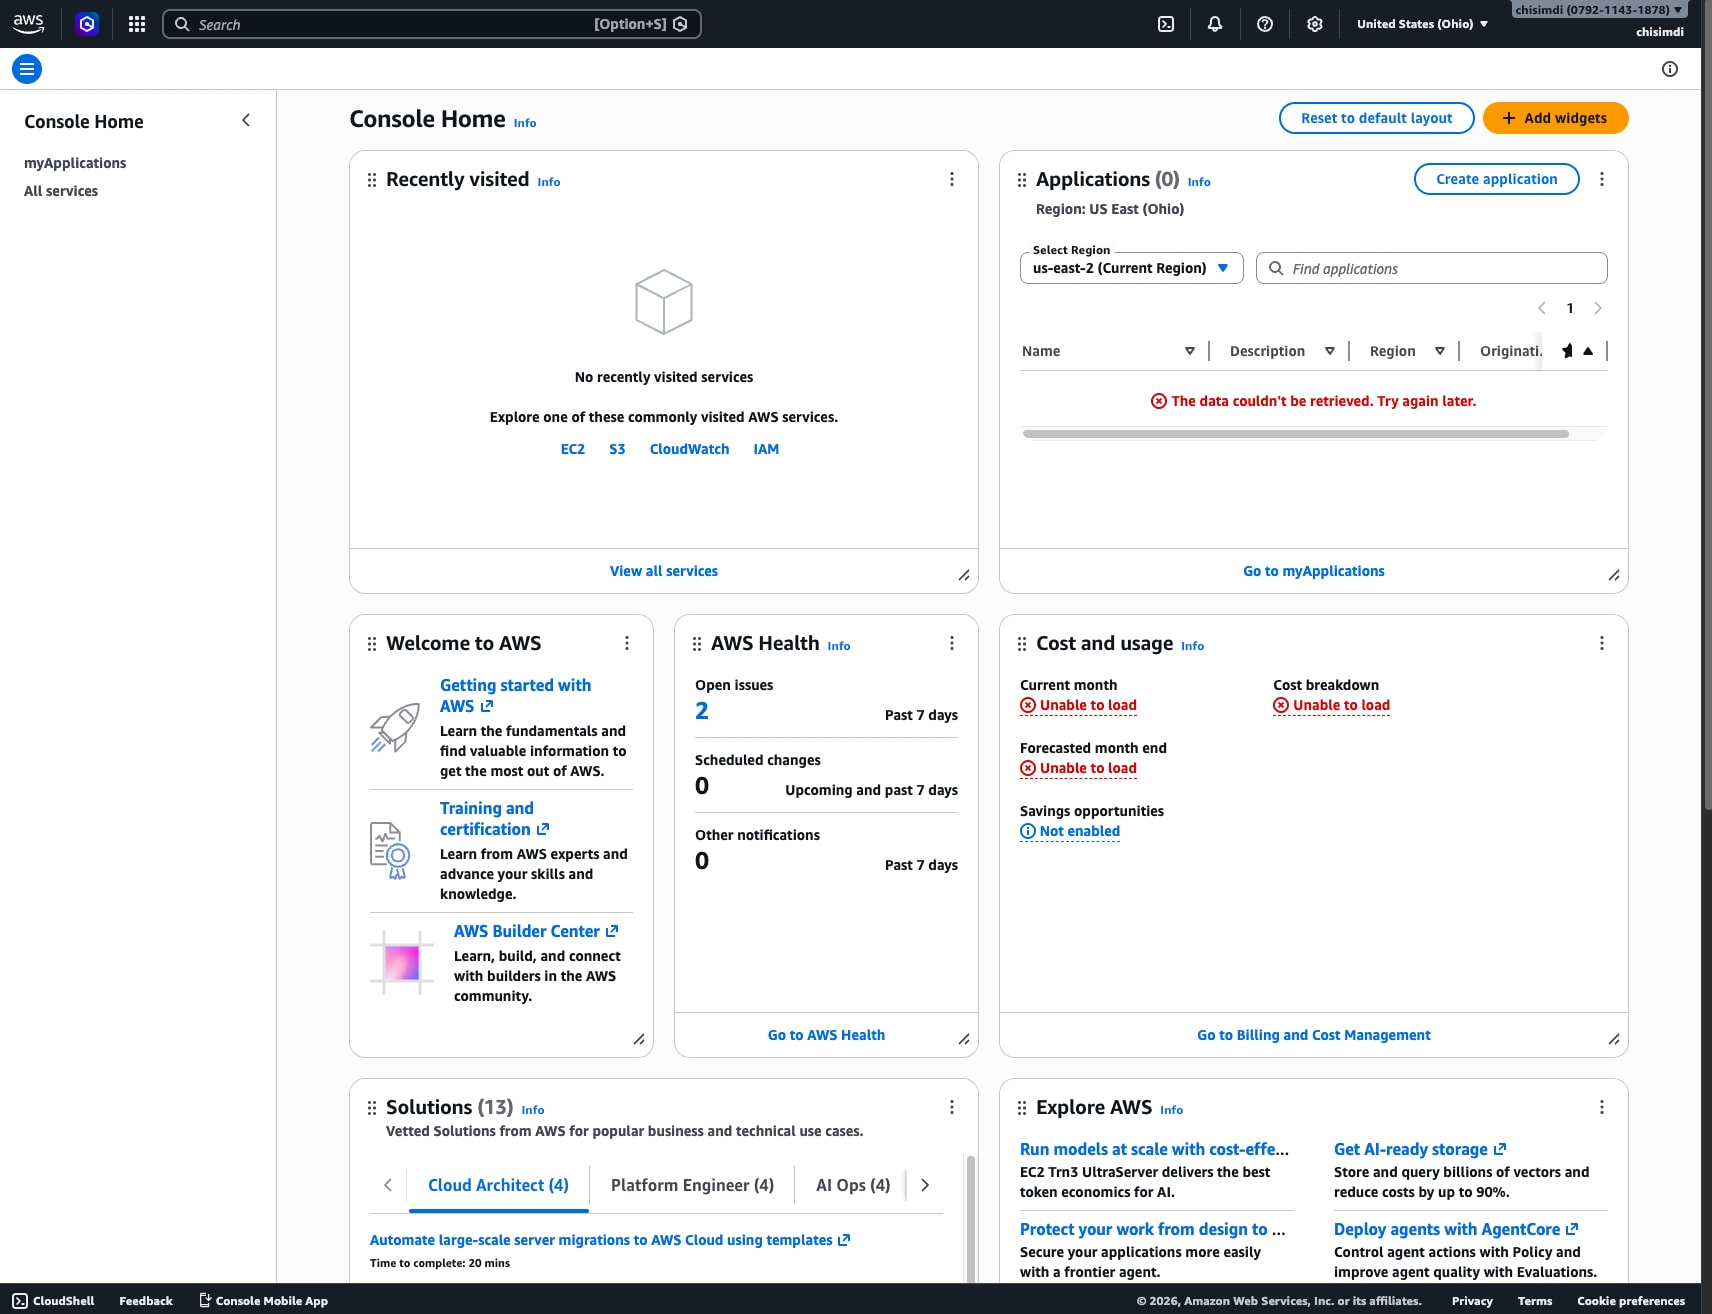1712x1314 pixels.
Task: Open the EC2 service link
Action: coord(573,449)
